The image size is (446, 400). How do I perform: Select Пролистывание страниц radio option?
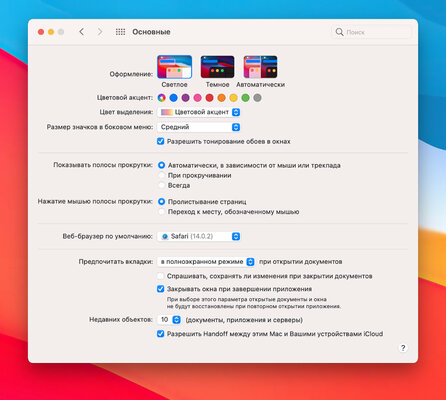click(x=161, y=202)
